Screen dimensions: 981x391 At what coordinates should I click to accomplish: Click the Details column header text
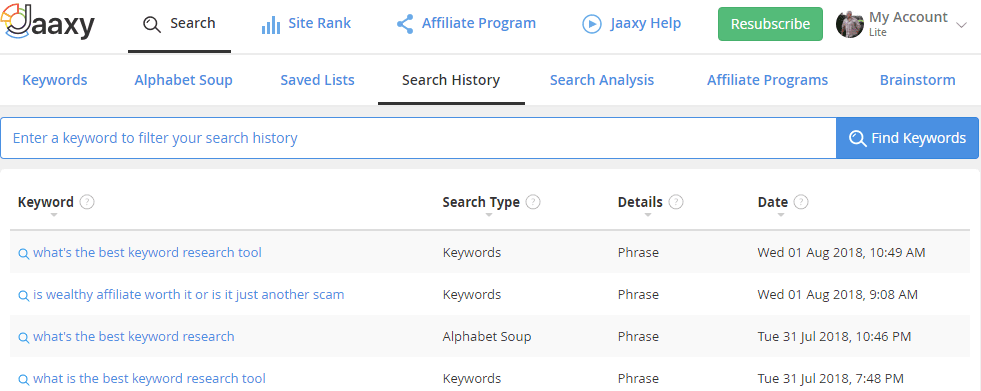640,202
